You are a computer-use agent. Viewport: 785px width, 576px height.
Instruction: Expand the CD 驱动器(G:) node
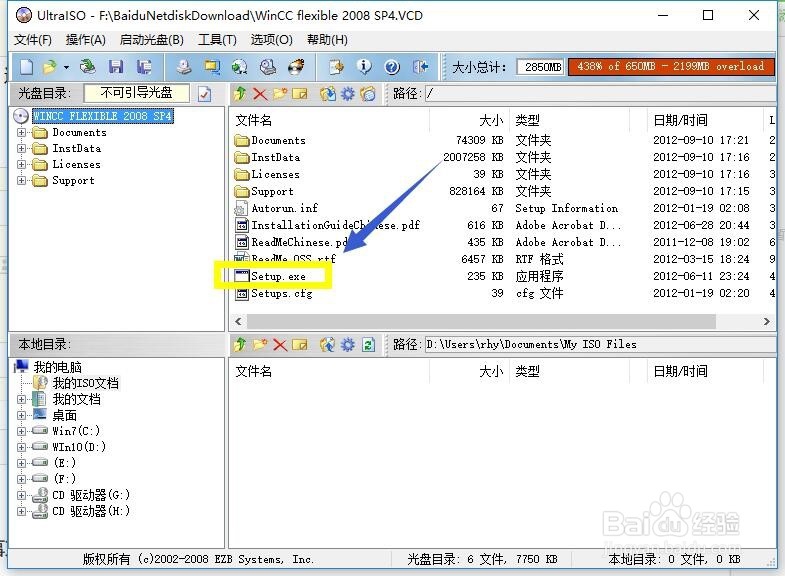pyautogui.click(x=21, y=495)
